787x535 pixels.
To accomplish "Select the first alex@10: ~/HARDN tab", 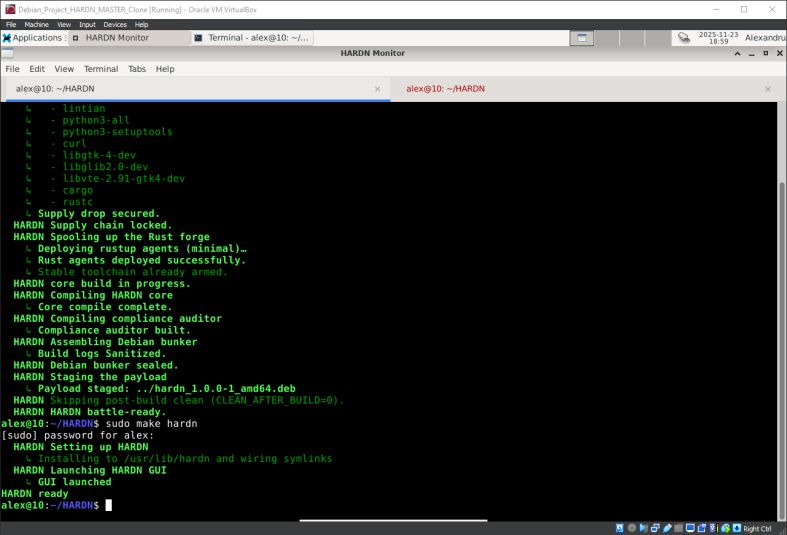I will 195,89.
